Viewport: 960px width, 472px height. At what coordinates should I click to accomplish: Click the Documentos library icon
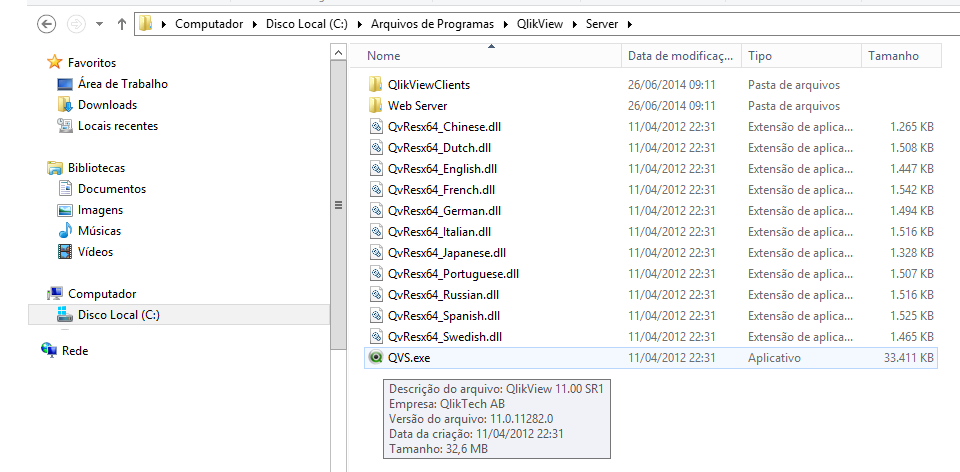click(x=65, y=189)
